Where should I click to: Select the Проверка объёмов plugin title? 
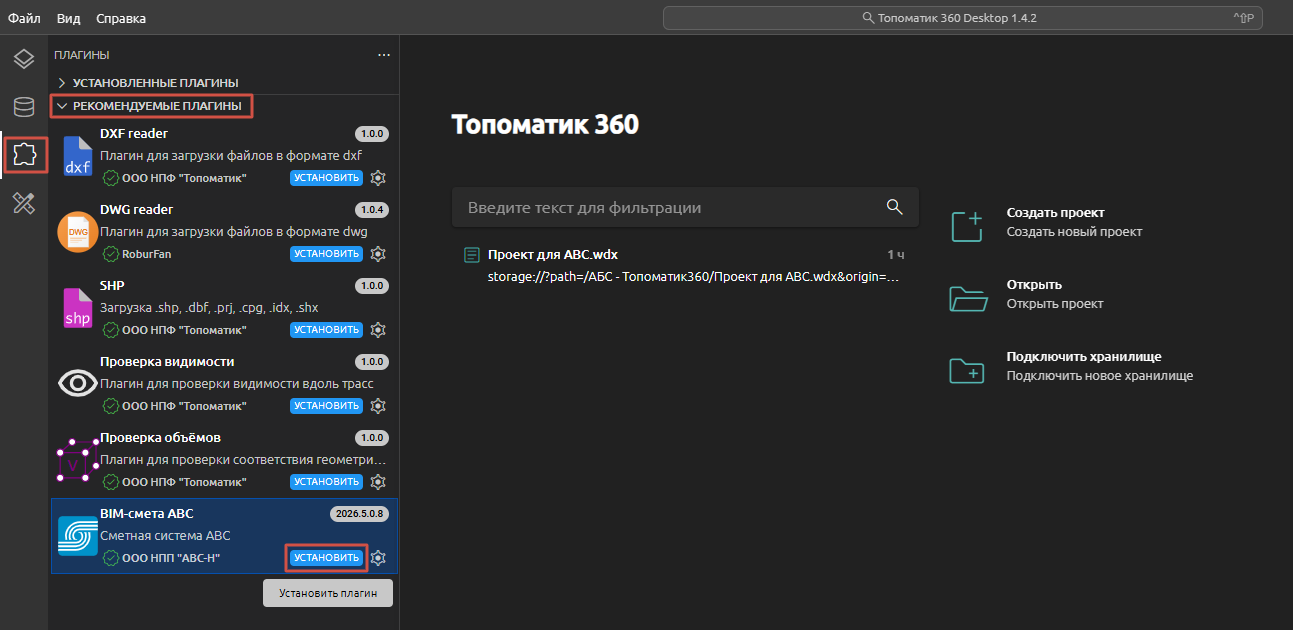coord(161,438)
